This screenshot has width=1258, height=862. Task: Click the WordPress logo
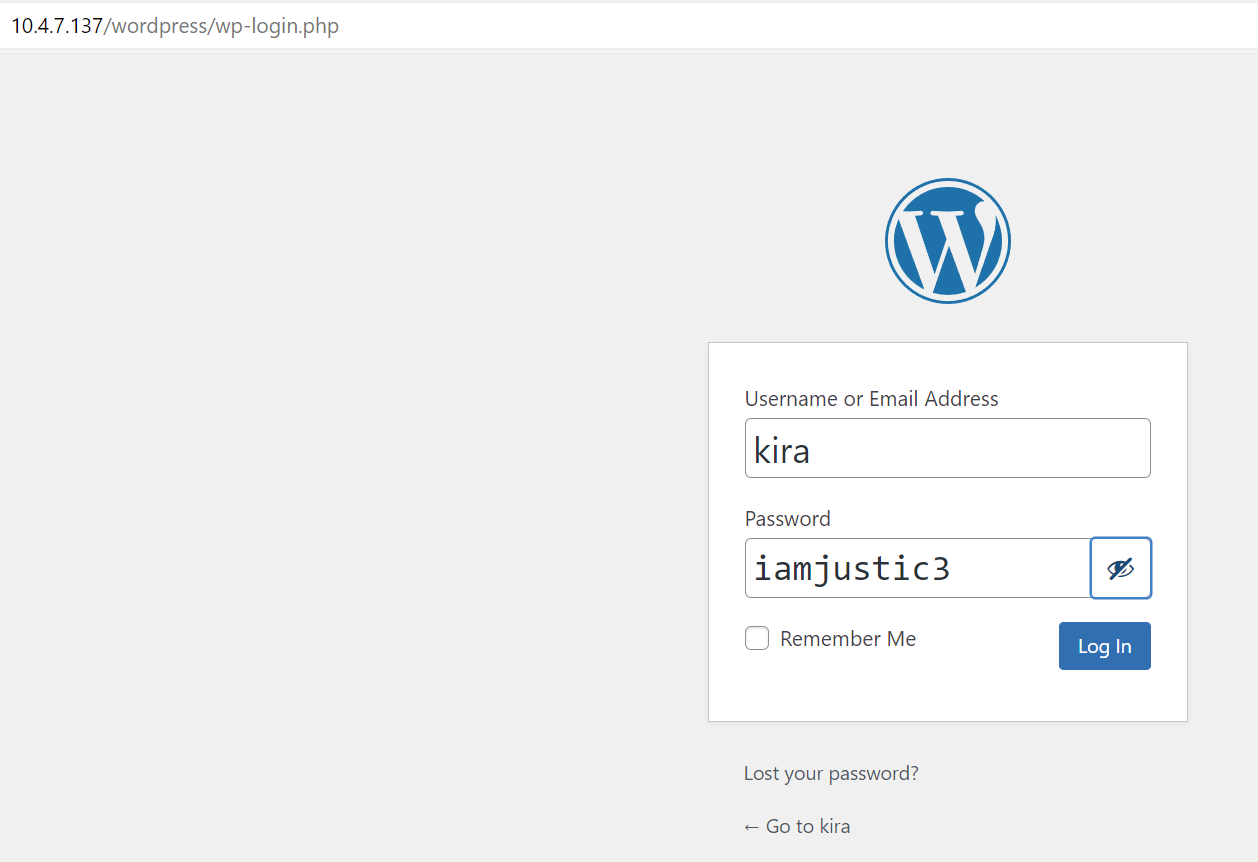947,240
